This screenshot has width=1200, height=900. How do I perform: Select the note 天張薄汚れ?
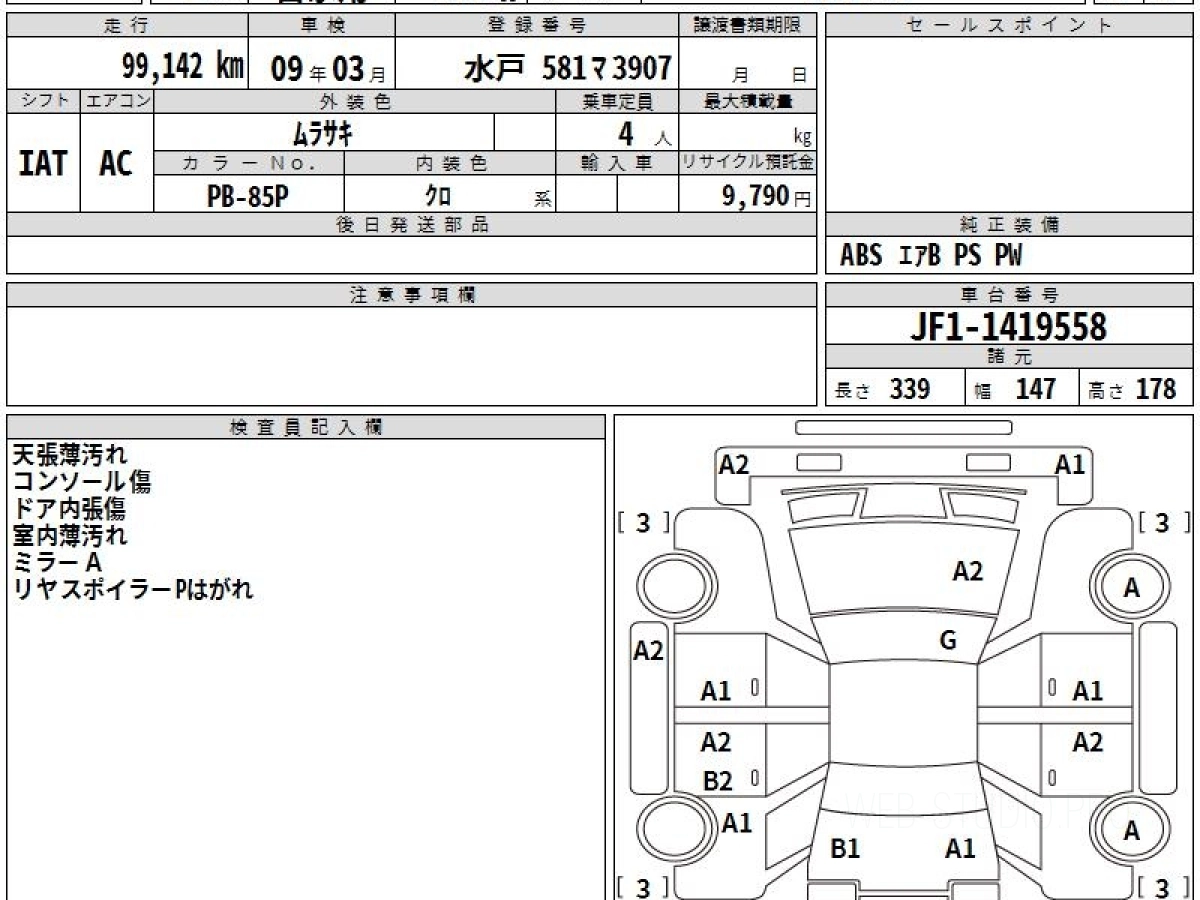70,455
